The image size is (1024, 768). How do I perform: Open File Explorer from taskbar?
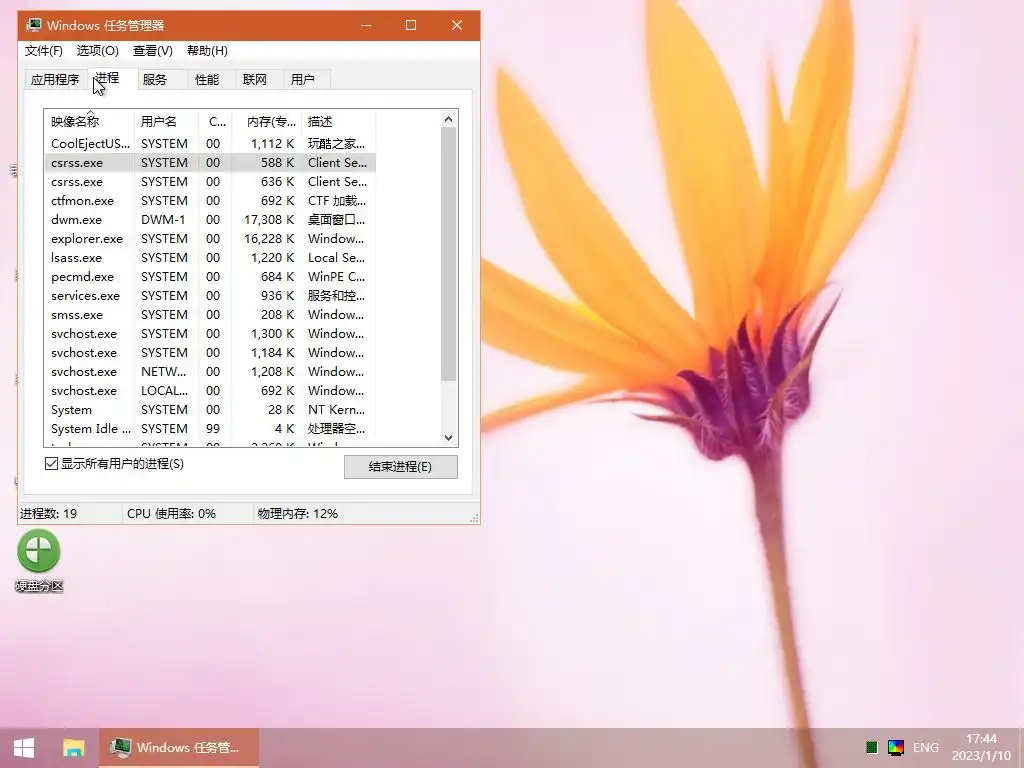[73, 748]
